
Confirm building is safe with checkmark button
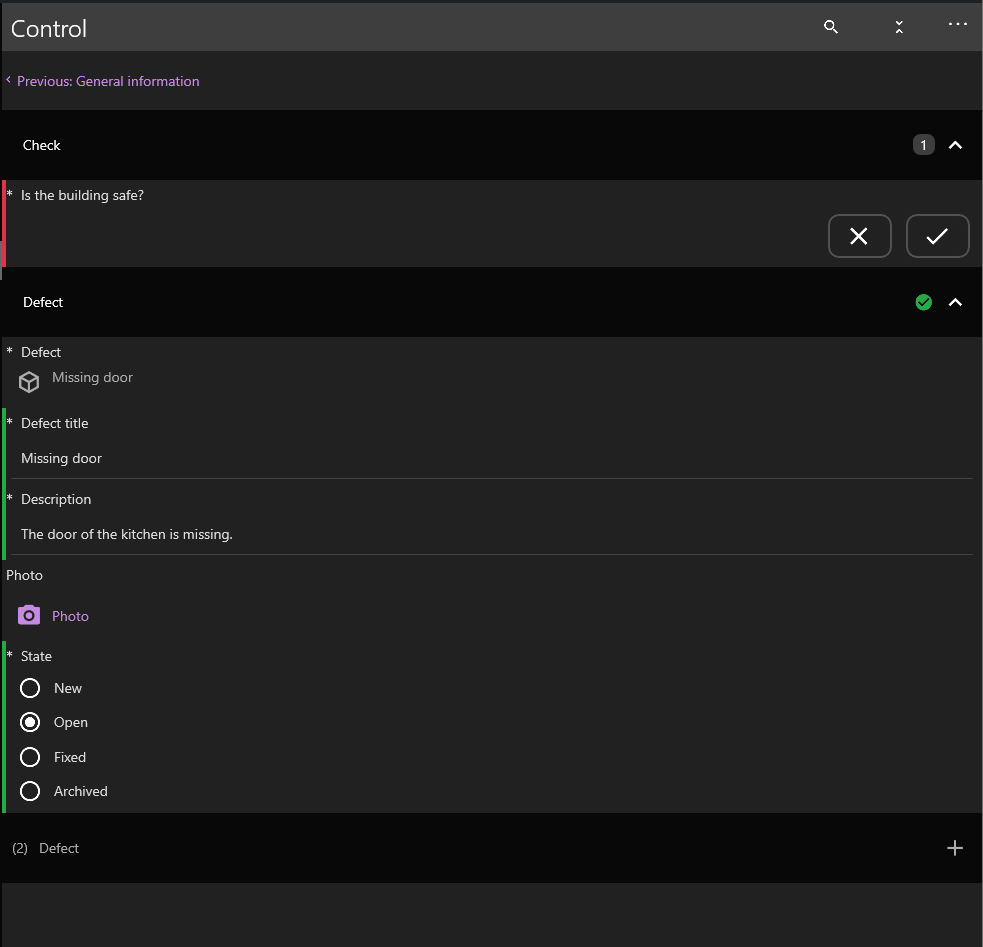937,236
